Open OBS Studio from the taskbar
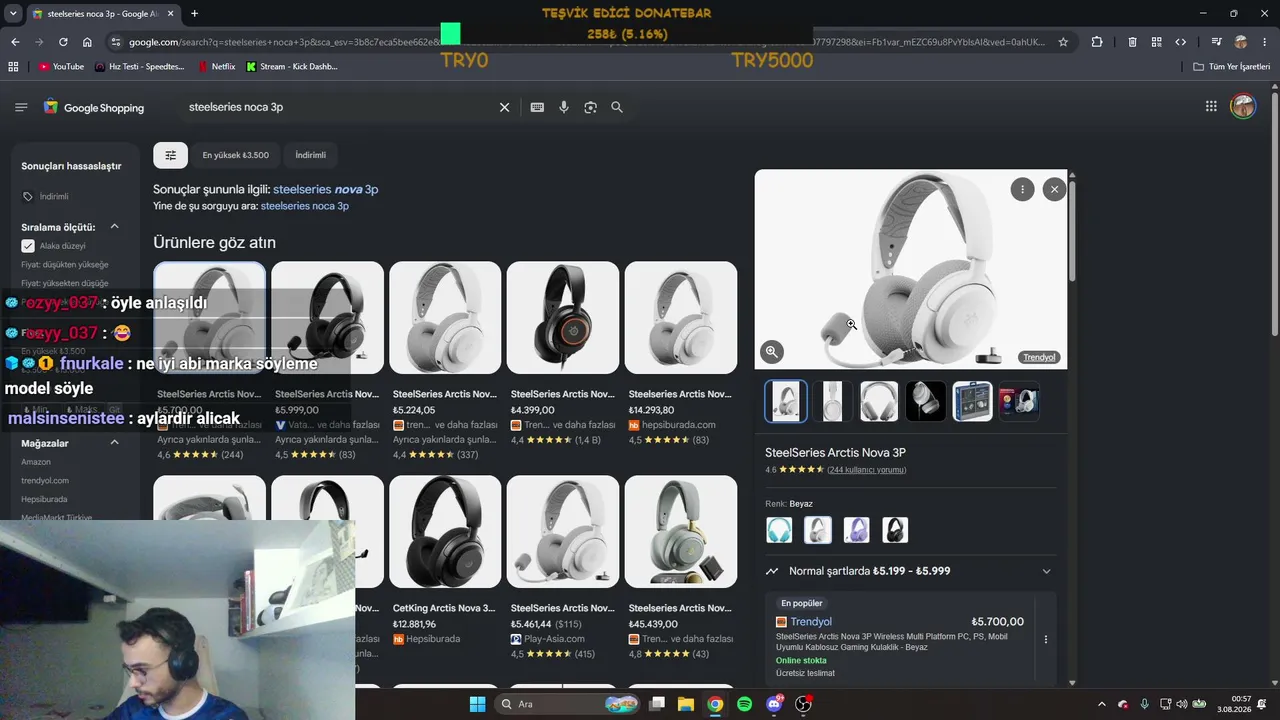1280x720 pixels. pos(803,704)
